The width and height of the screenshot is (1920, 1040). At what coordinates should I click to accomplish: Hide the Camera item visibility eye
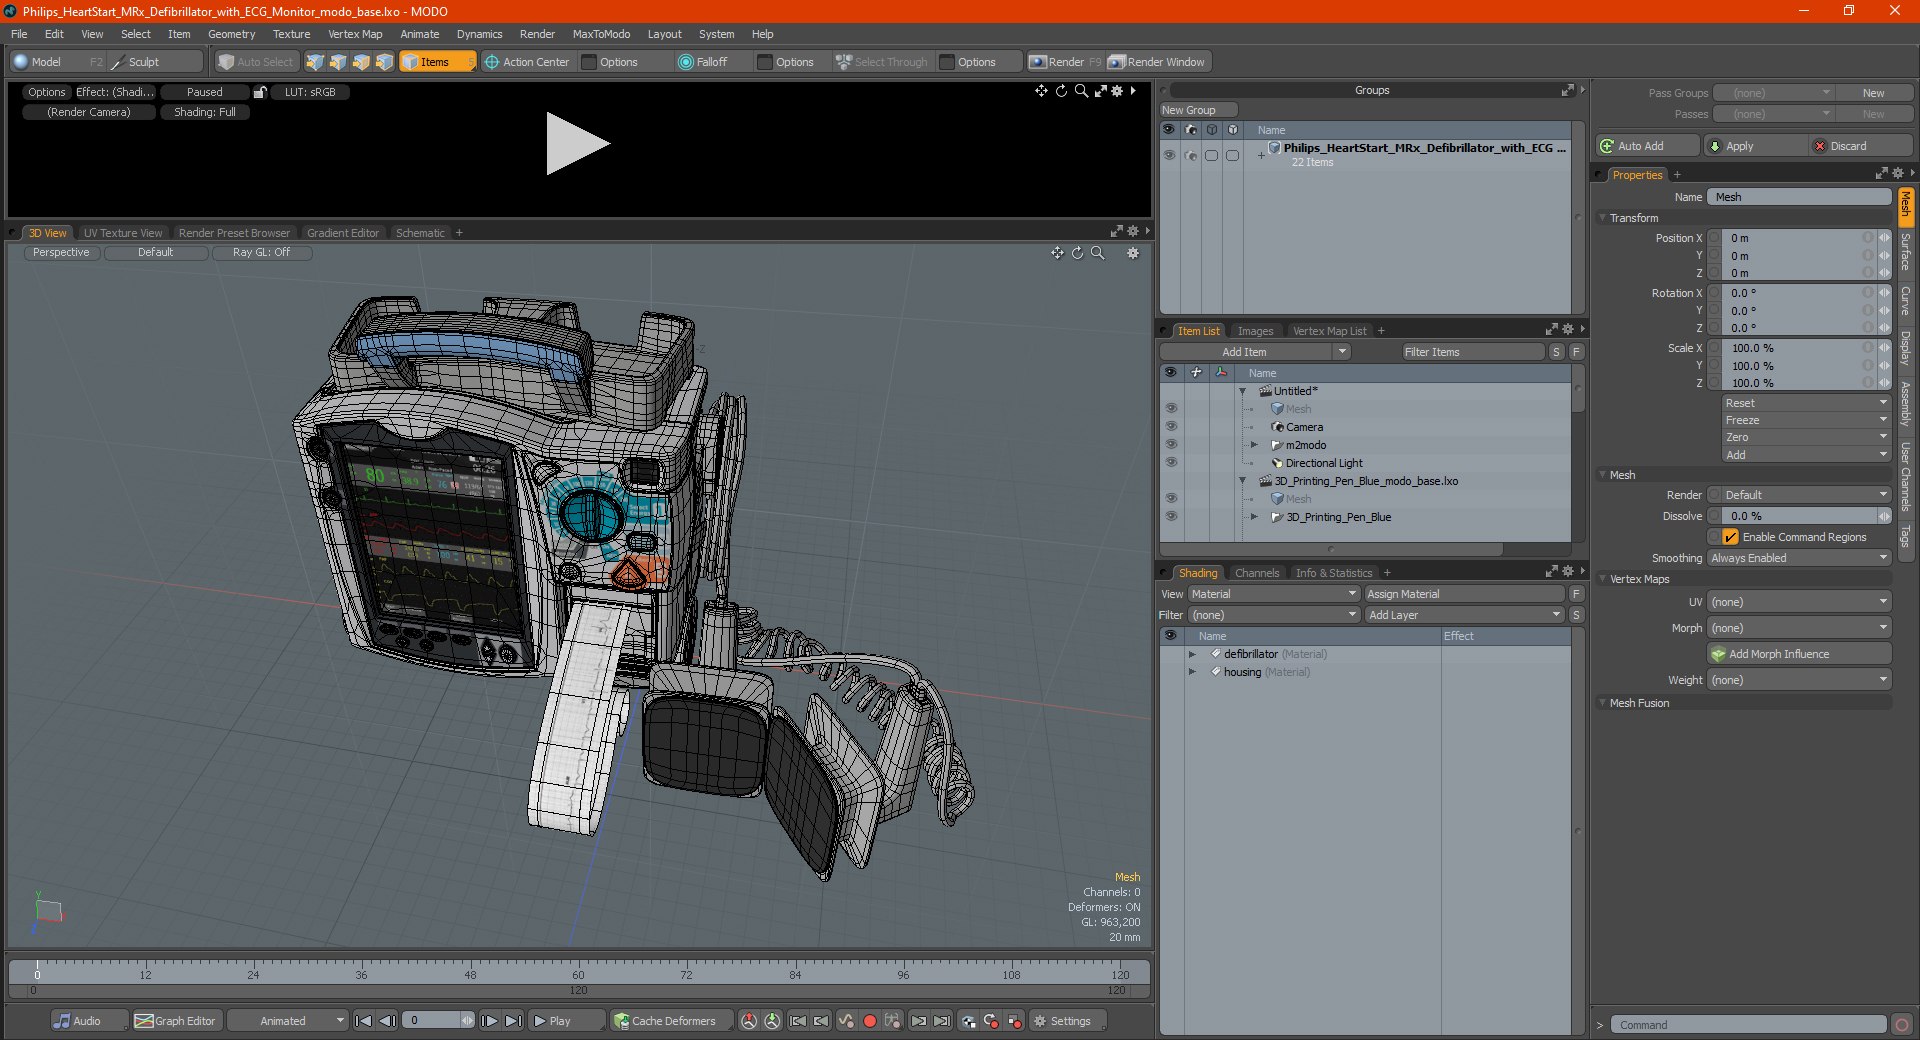[x=1171, y=427]
